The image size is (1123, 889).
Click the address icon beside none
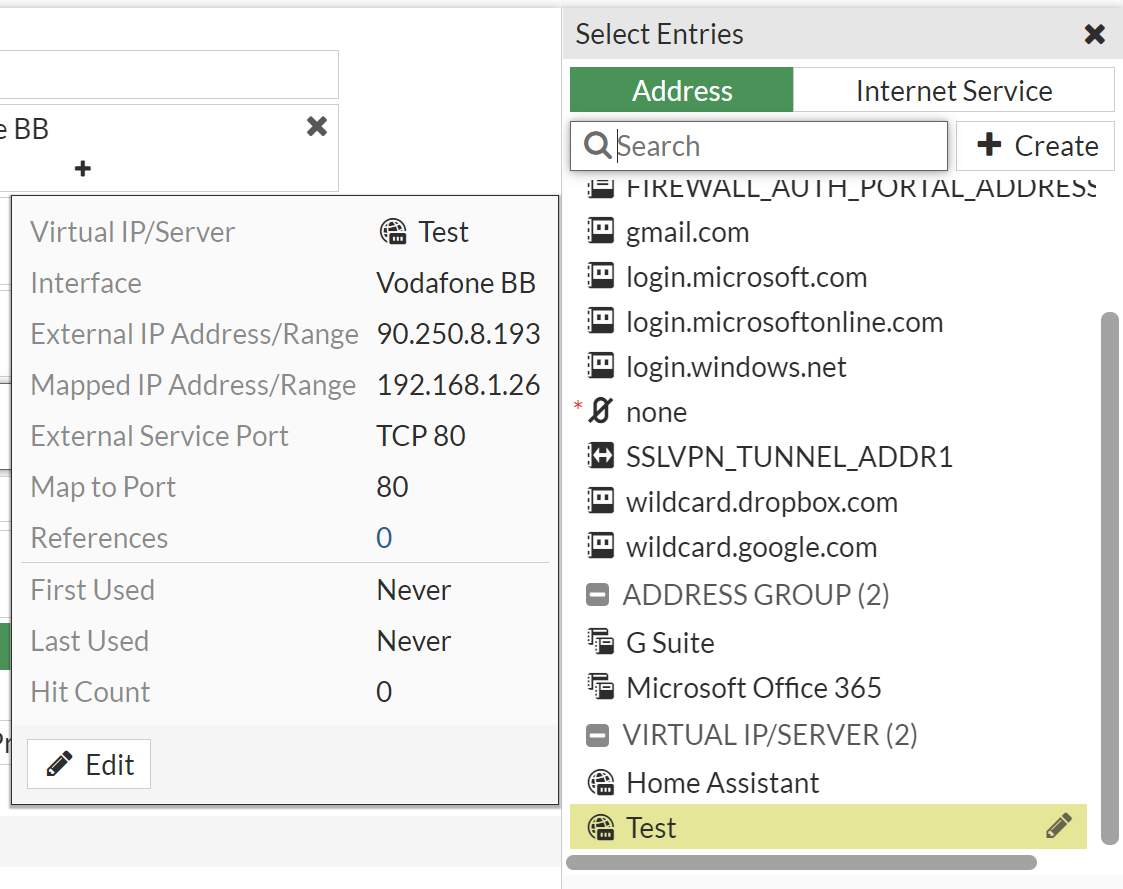601,411
